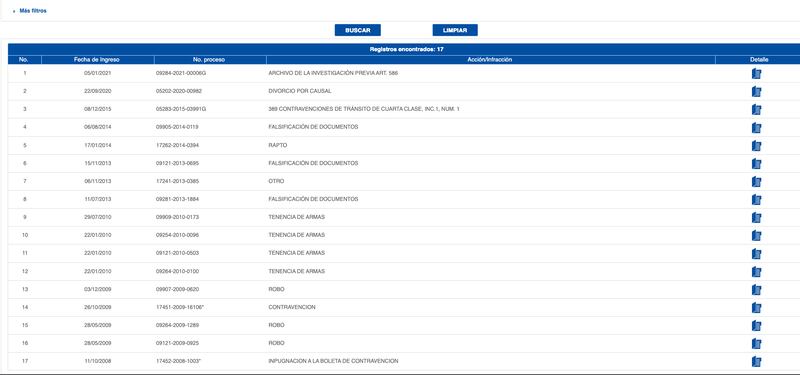Open detail icon for process 05283-2015-03991G
The image size is (800, 375).
(x=756, y=109)
